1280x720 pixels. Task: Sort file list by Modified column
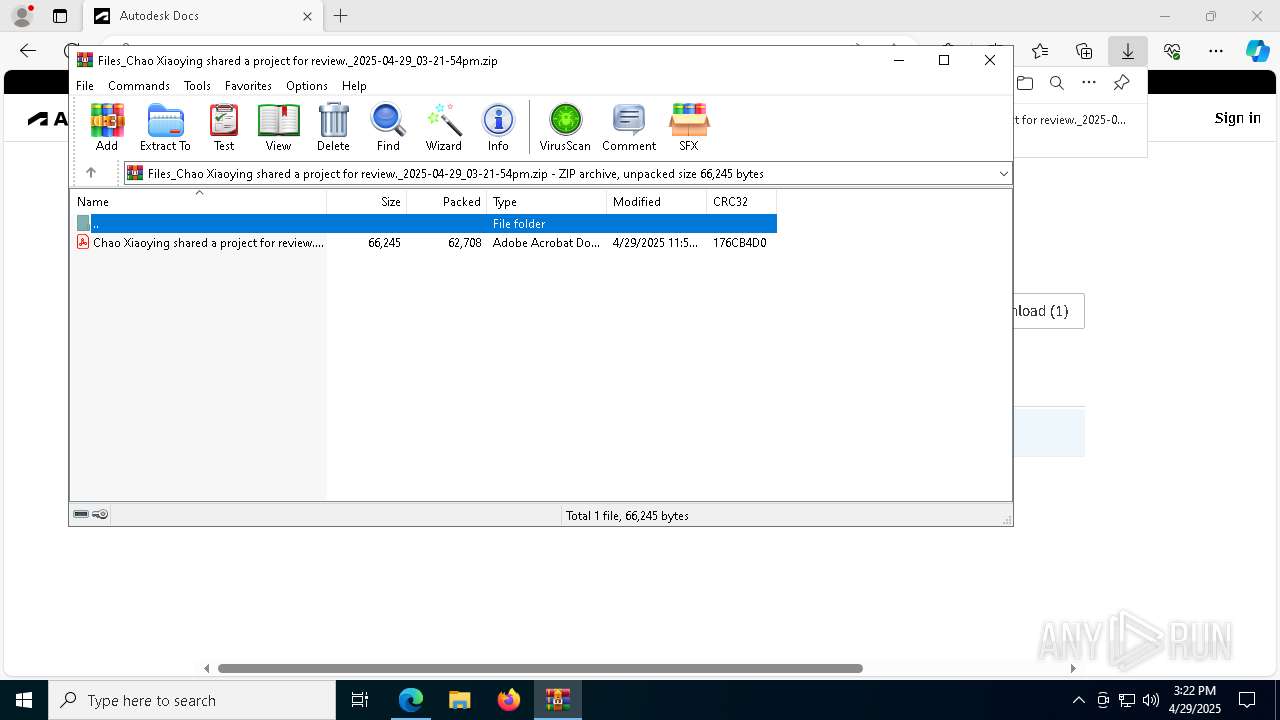click(x=657, y=201)
